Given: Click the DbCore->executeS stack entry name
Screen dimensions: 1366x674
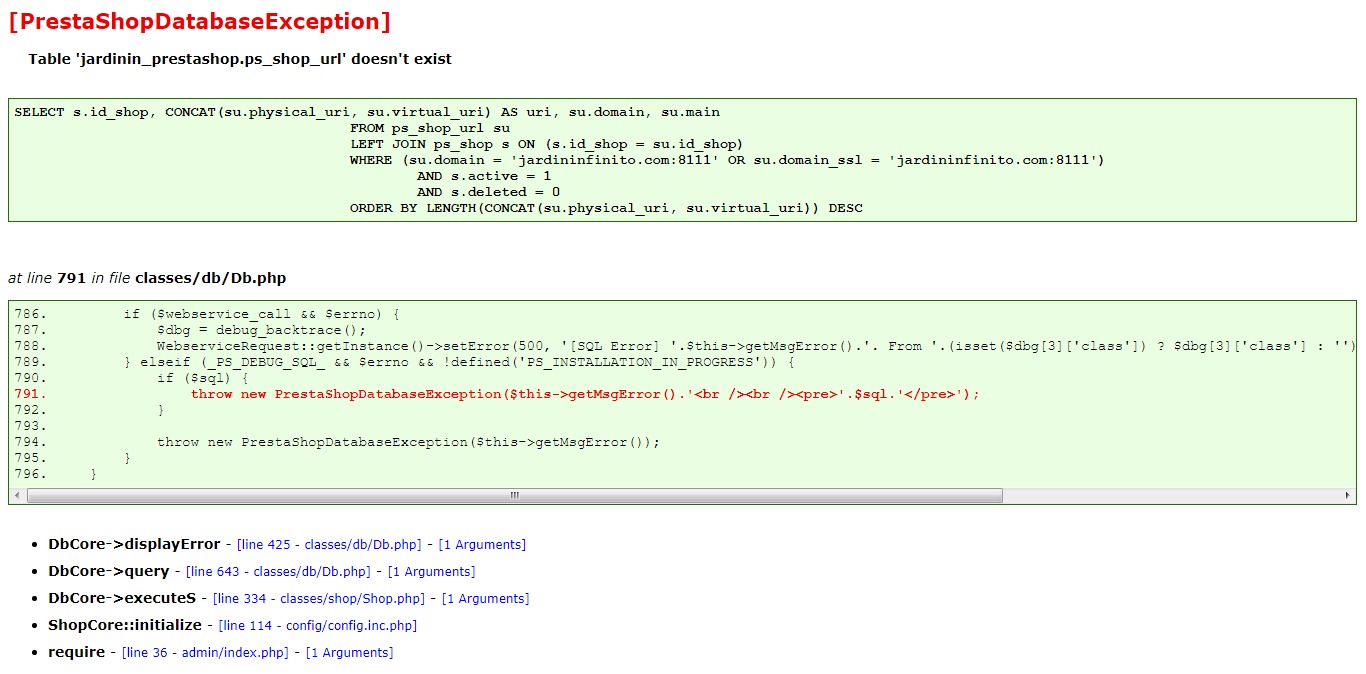Looking at the screenshot, I should click(122, 598).
